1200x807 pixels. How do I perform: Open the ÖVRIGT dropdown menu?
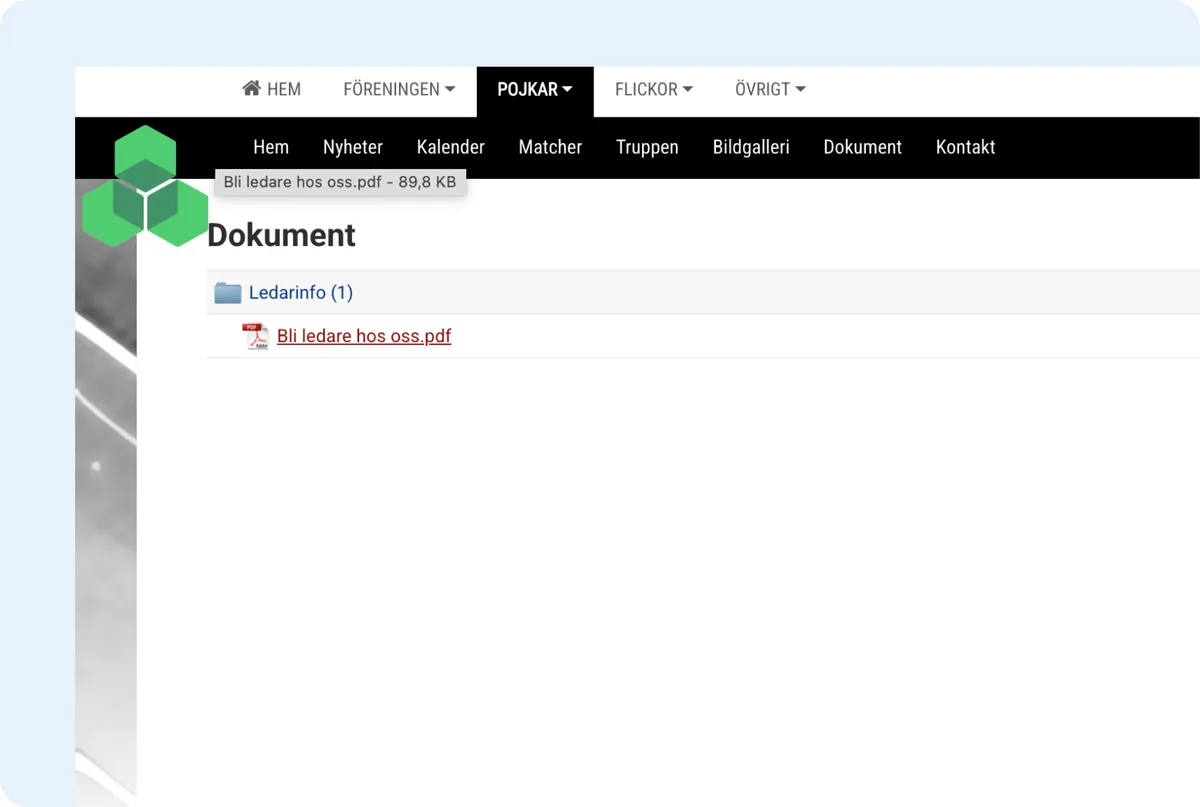pyautogui.click(x=770, y=89)
